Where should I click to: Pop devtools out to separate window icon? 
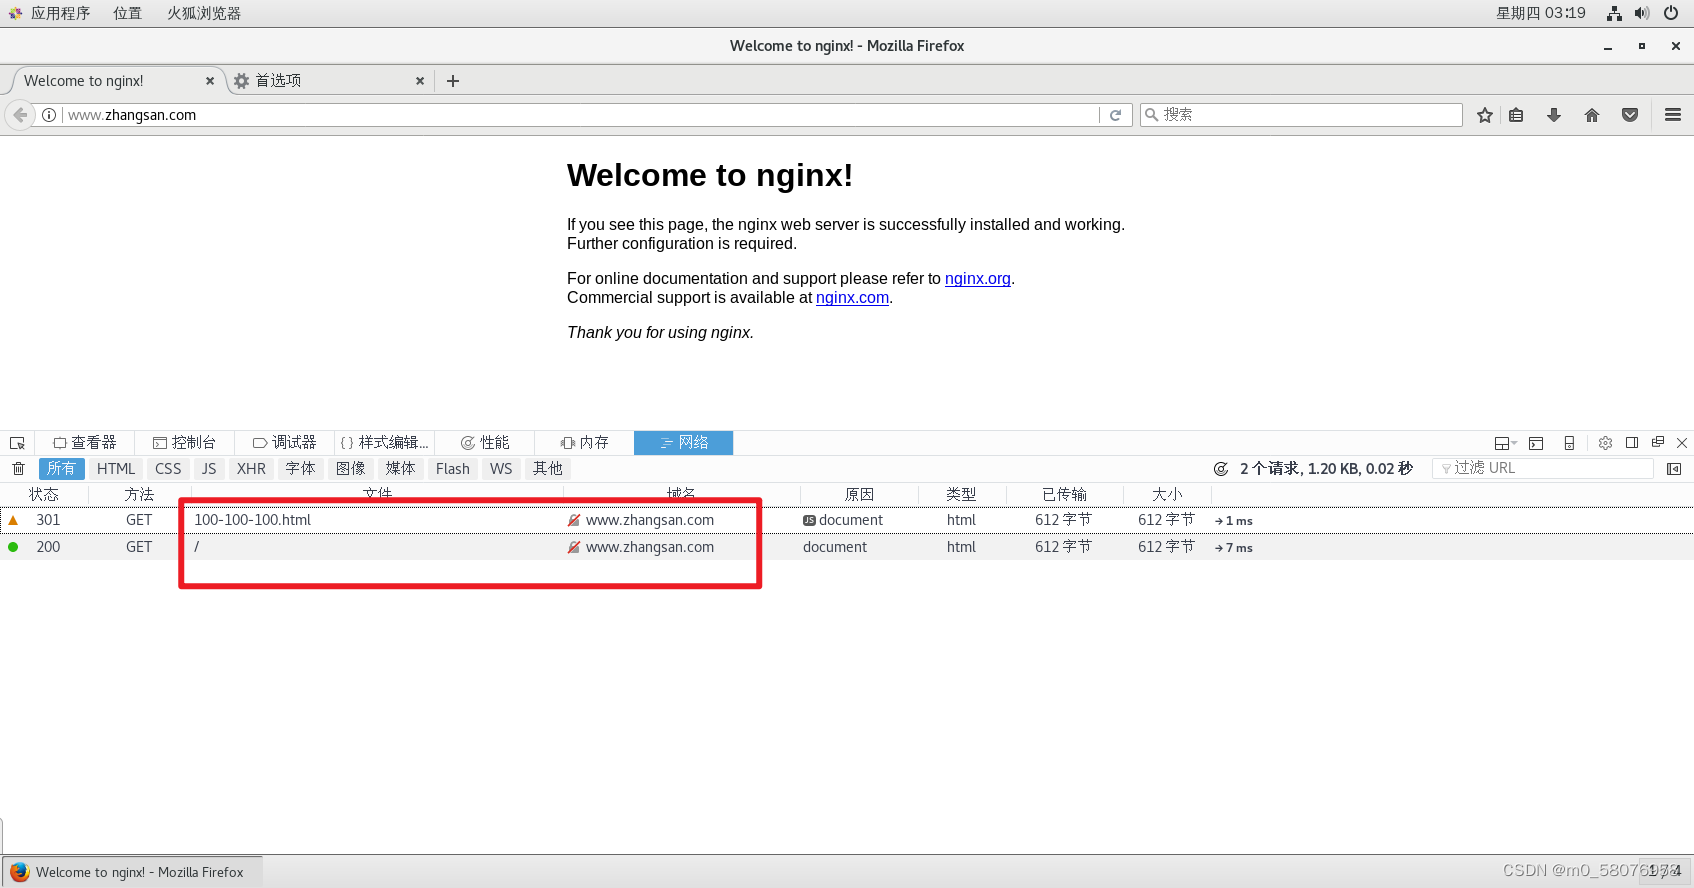(1658, 443)
